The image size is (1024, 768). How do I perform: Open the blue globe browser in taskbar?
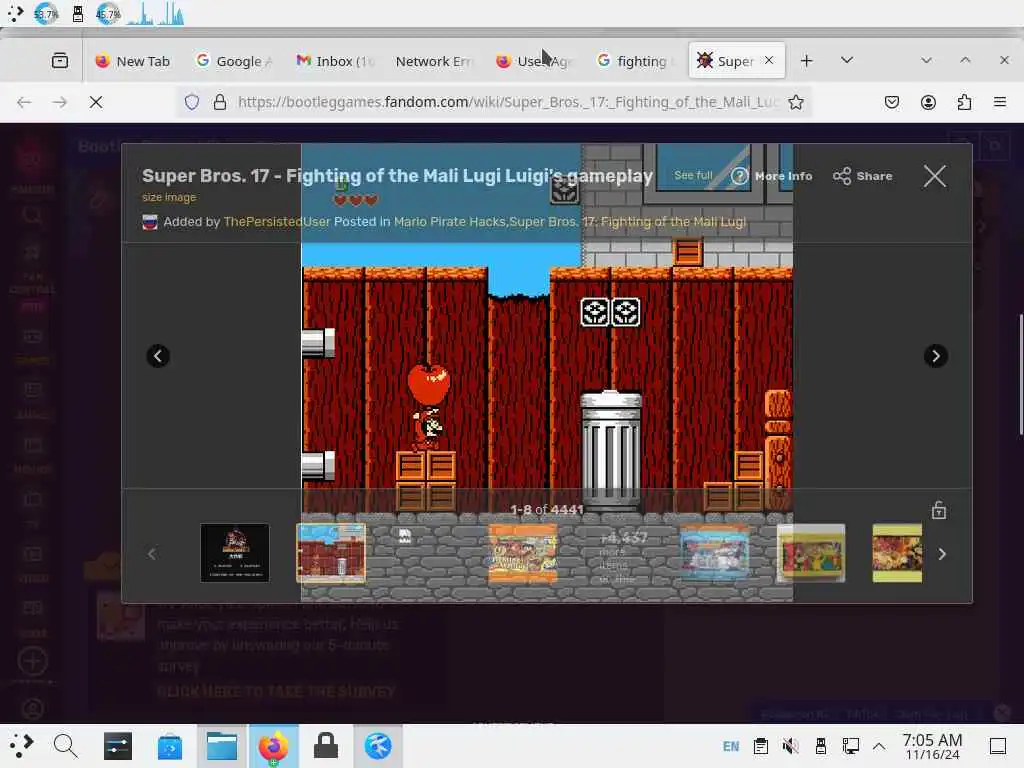pos(378,746)
